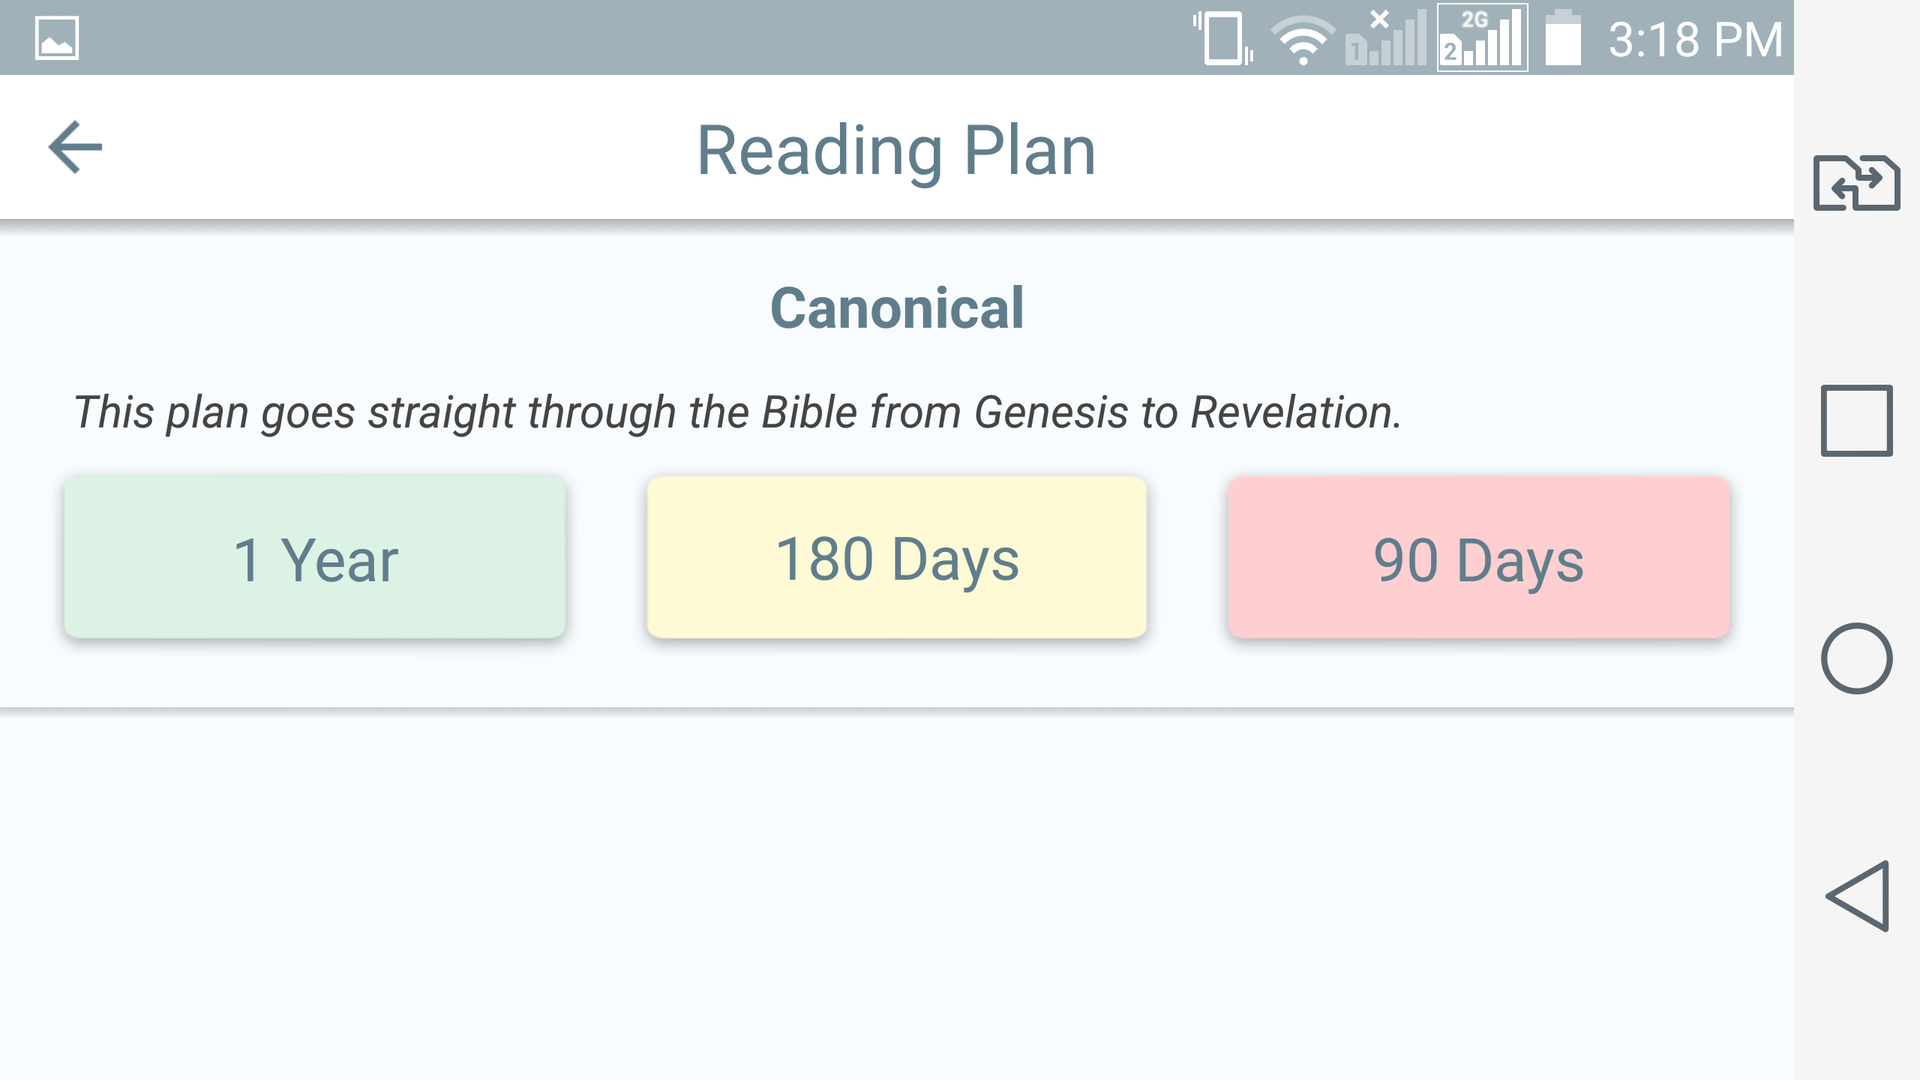The width and height of the screenshot is (1920, 1080).
Task: Tap the sync error X indicator
Action: tap(1380, 18)
